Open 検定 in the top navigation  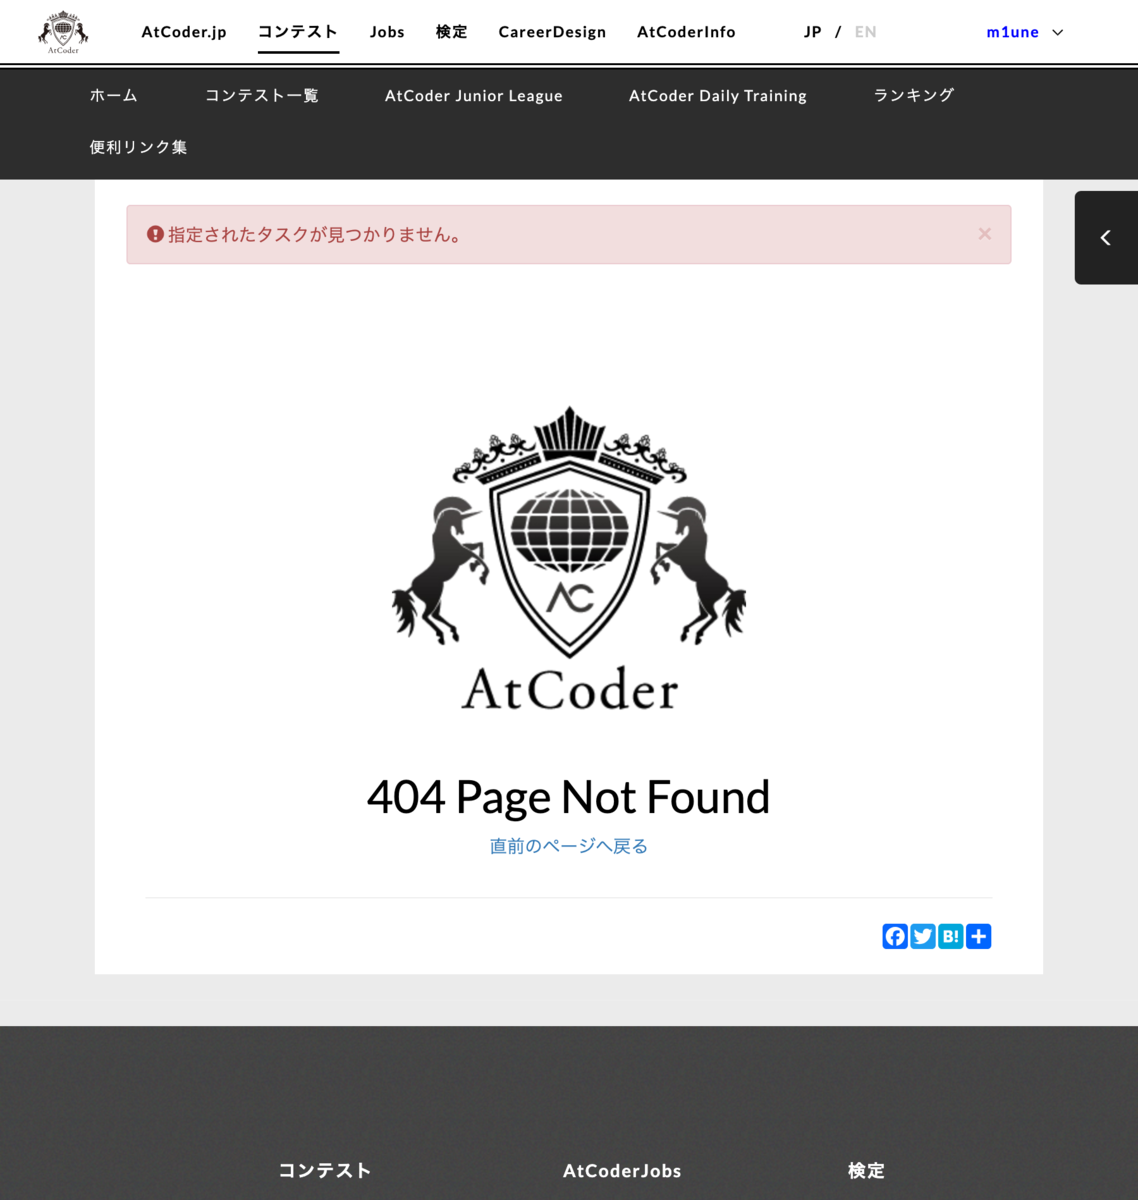[x=452, y=32]
